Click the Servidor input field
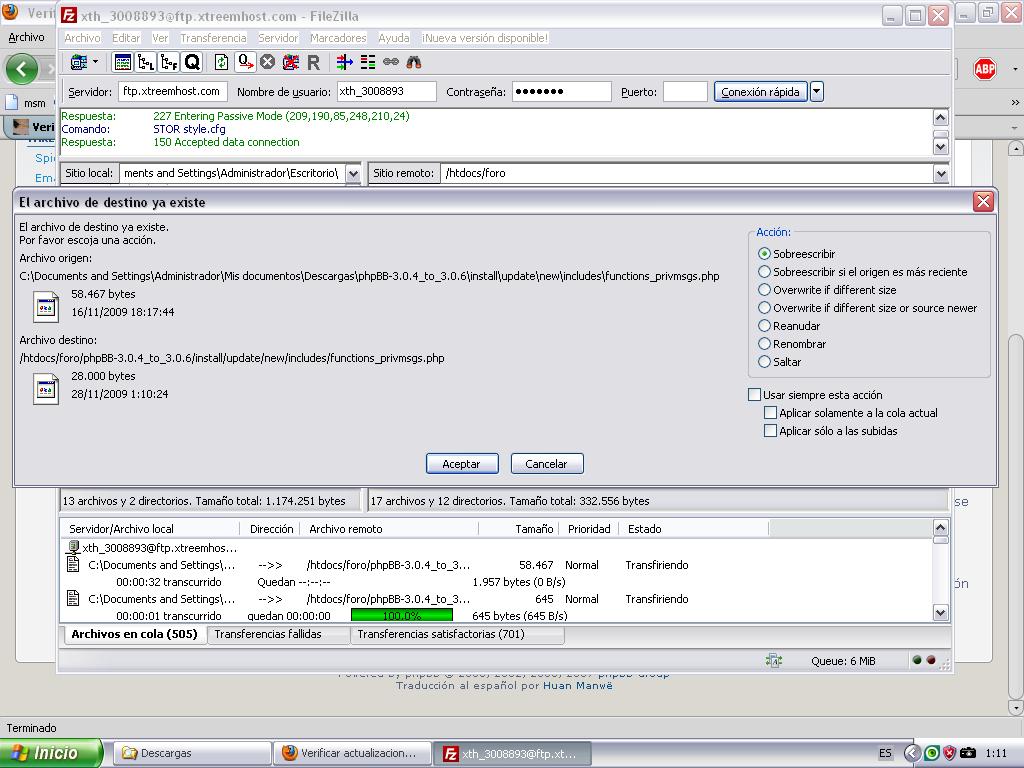This screenshot has height=768, width=1024. pyautogui.click(x=172, y=91)
